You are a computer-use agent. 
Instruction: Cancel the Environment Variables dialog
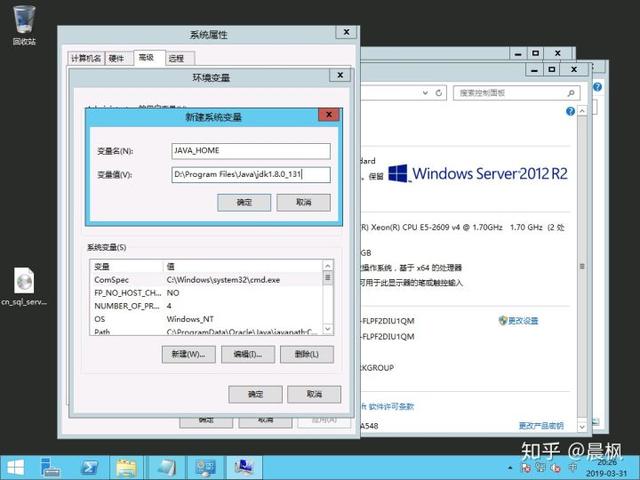(x=314, y=394)
